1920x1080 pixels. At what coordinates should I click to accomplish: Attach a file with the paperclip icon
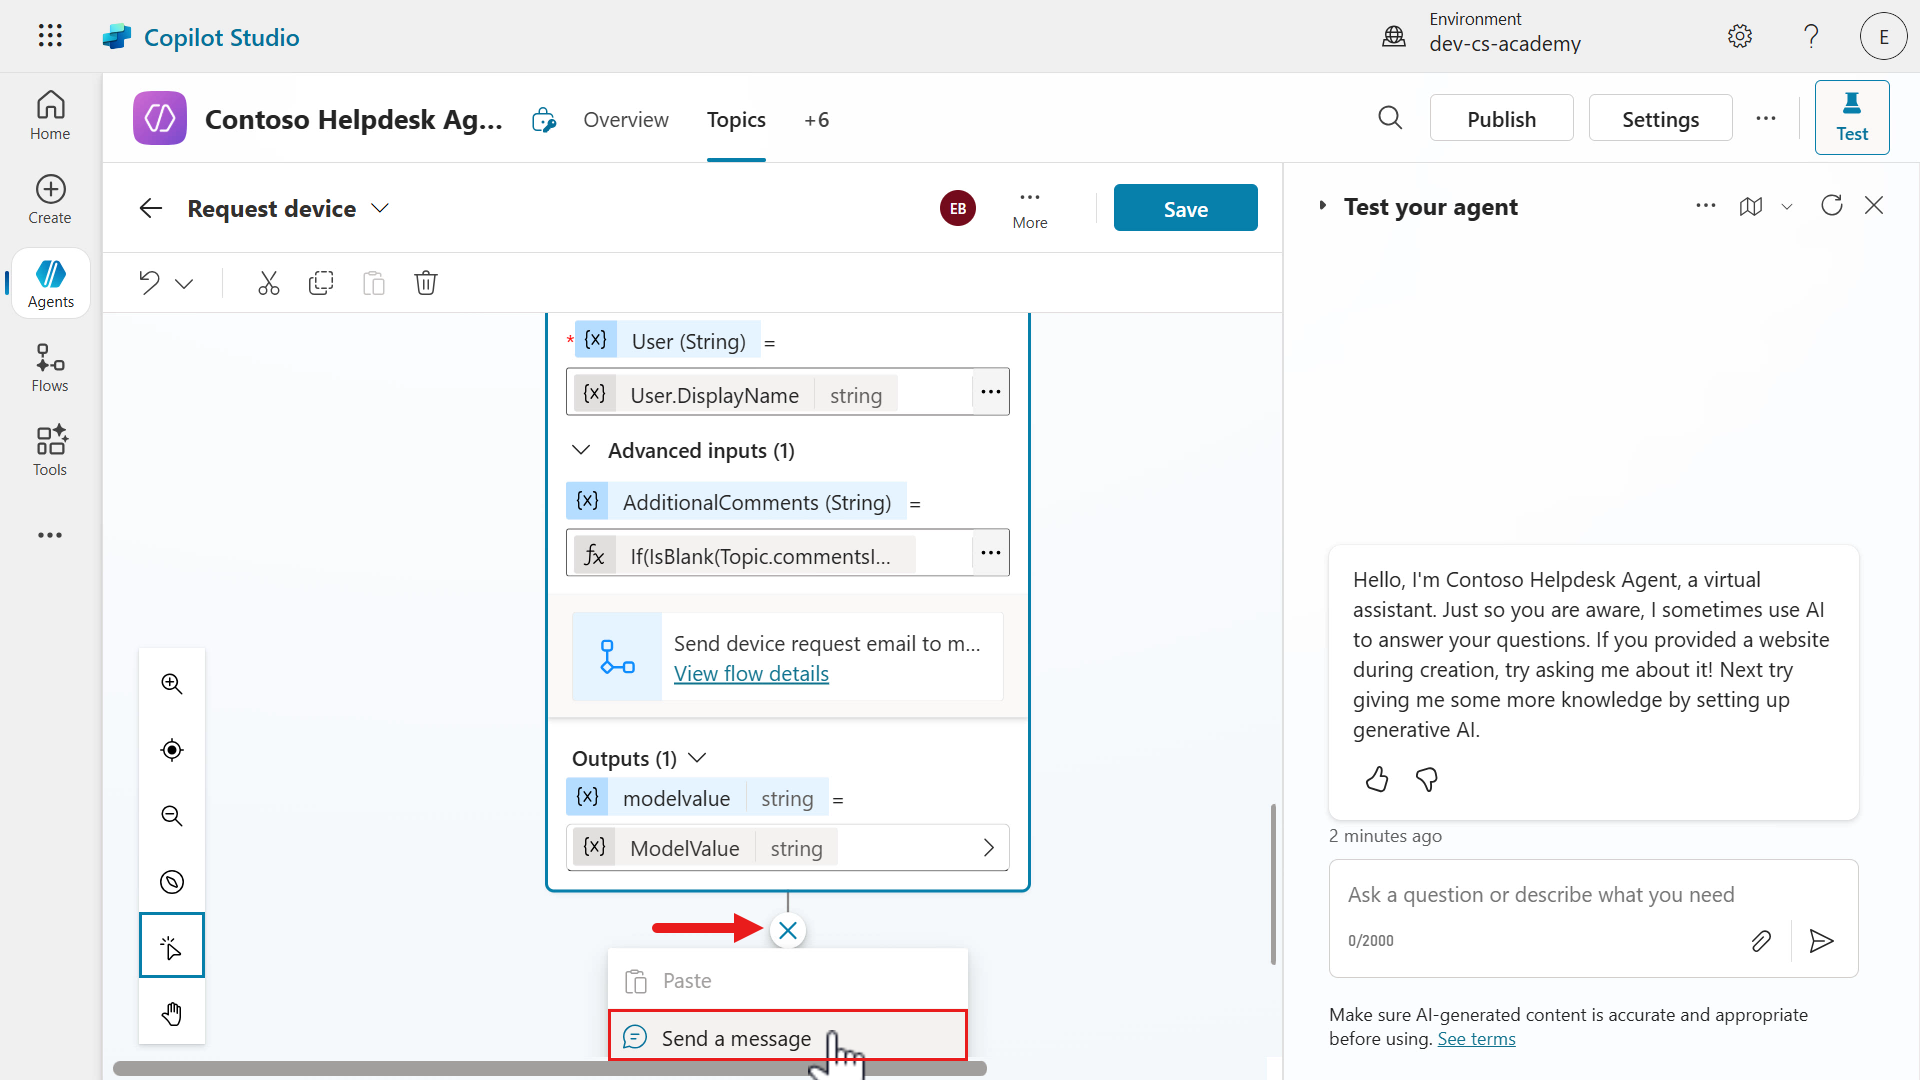point(1761,940)
